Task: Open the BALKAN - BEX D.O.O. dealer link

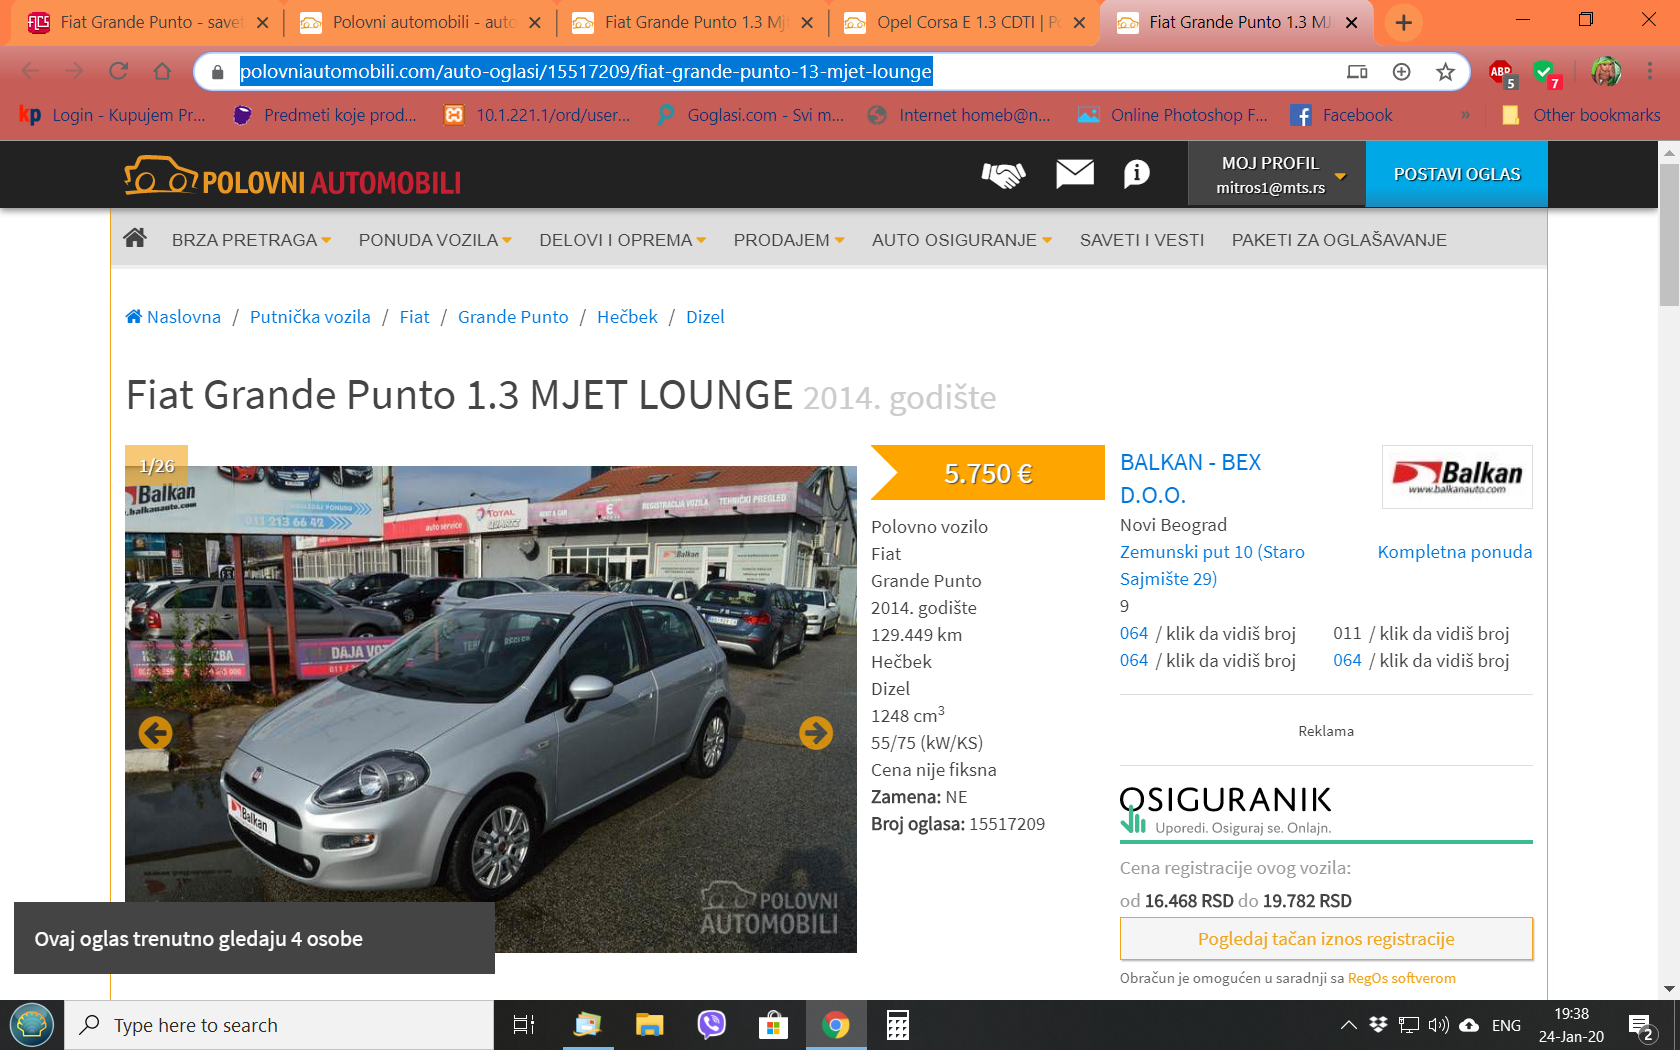Action: tap(1190, 478)
